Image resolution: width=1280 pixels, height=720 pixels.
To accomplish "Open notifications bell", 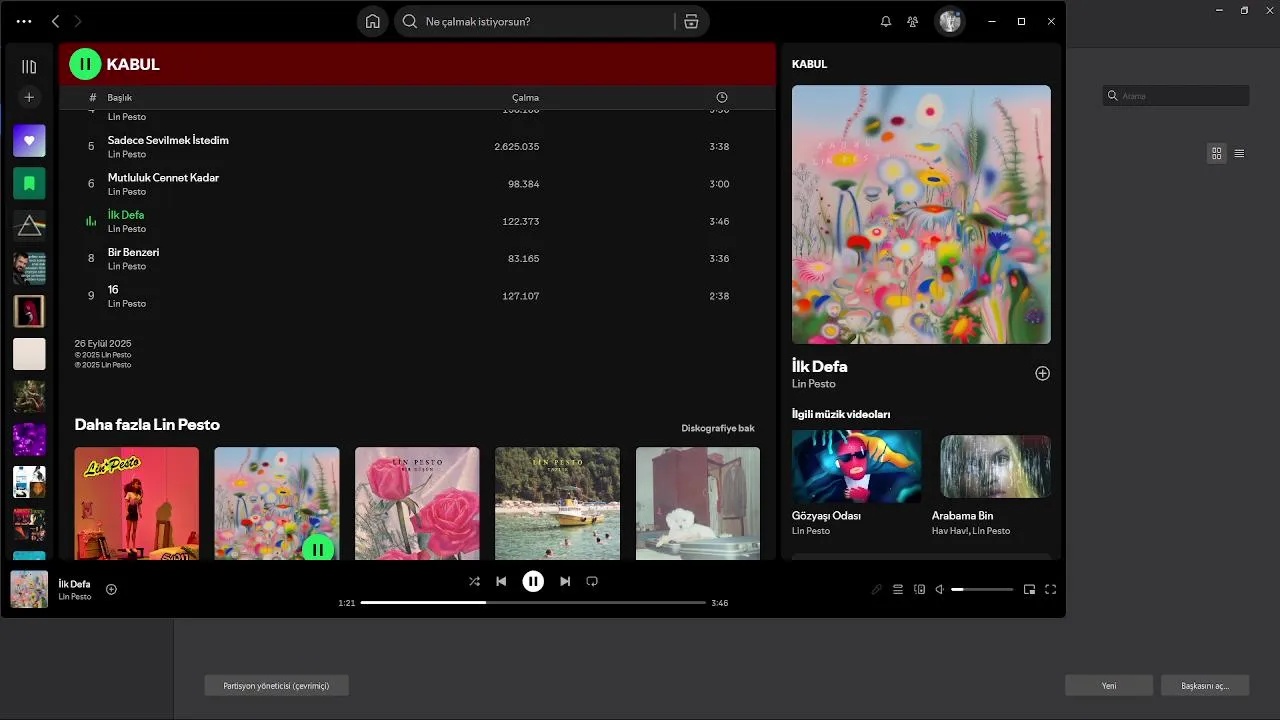I will pos(885,21).
